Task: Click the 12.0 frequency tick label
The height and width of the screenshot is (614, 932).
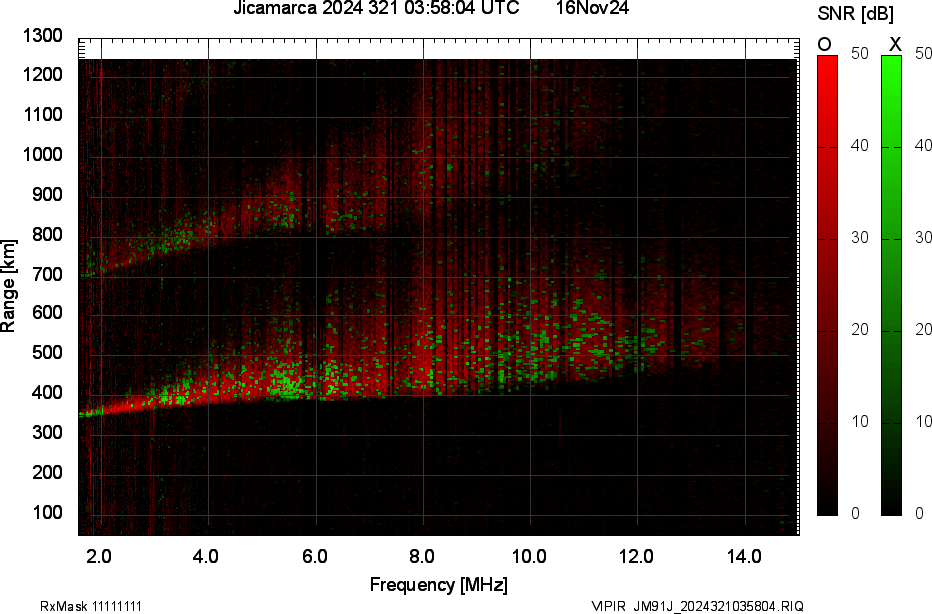Action: pos(636,556)
